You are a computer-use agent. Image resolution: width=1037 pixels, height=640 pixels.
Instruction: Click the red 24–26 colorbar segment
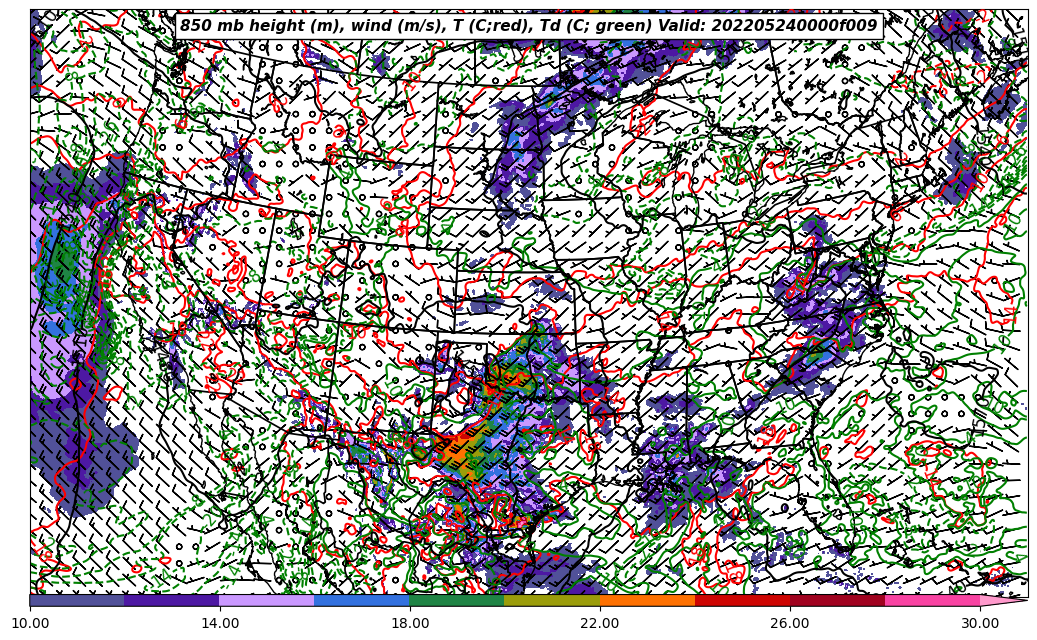743,600
